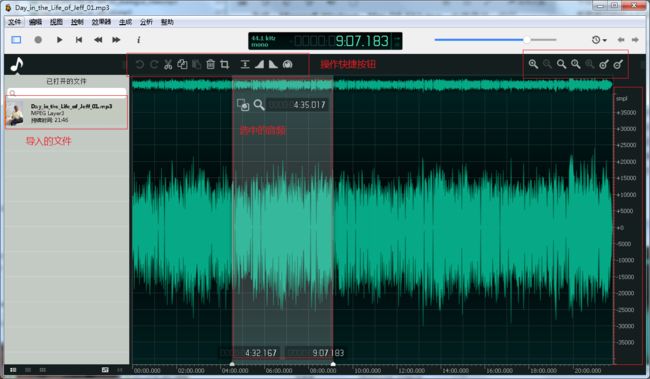The image size is (650, 379).
Task: Crop audio with the crop icon
Action: (x=225, y=64)
